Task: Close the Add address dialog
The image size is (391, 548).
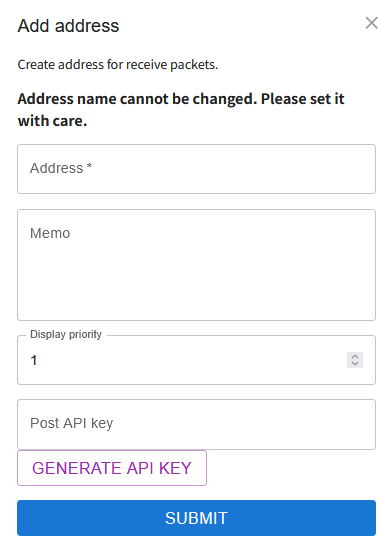Action: (371, 23)
